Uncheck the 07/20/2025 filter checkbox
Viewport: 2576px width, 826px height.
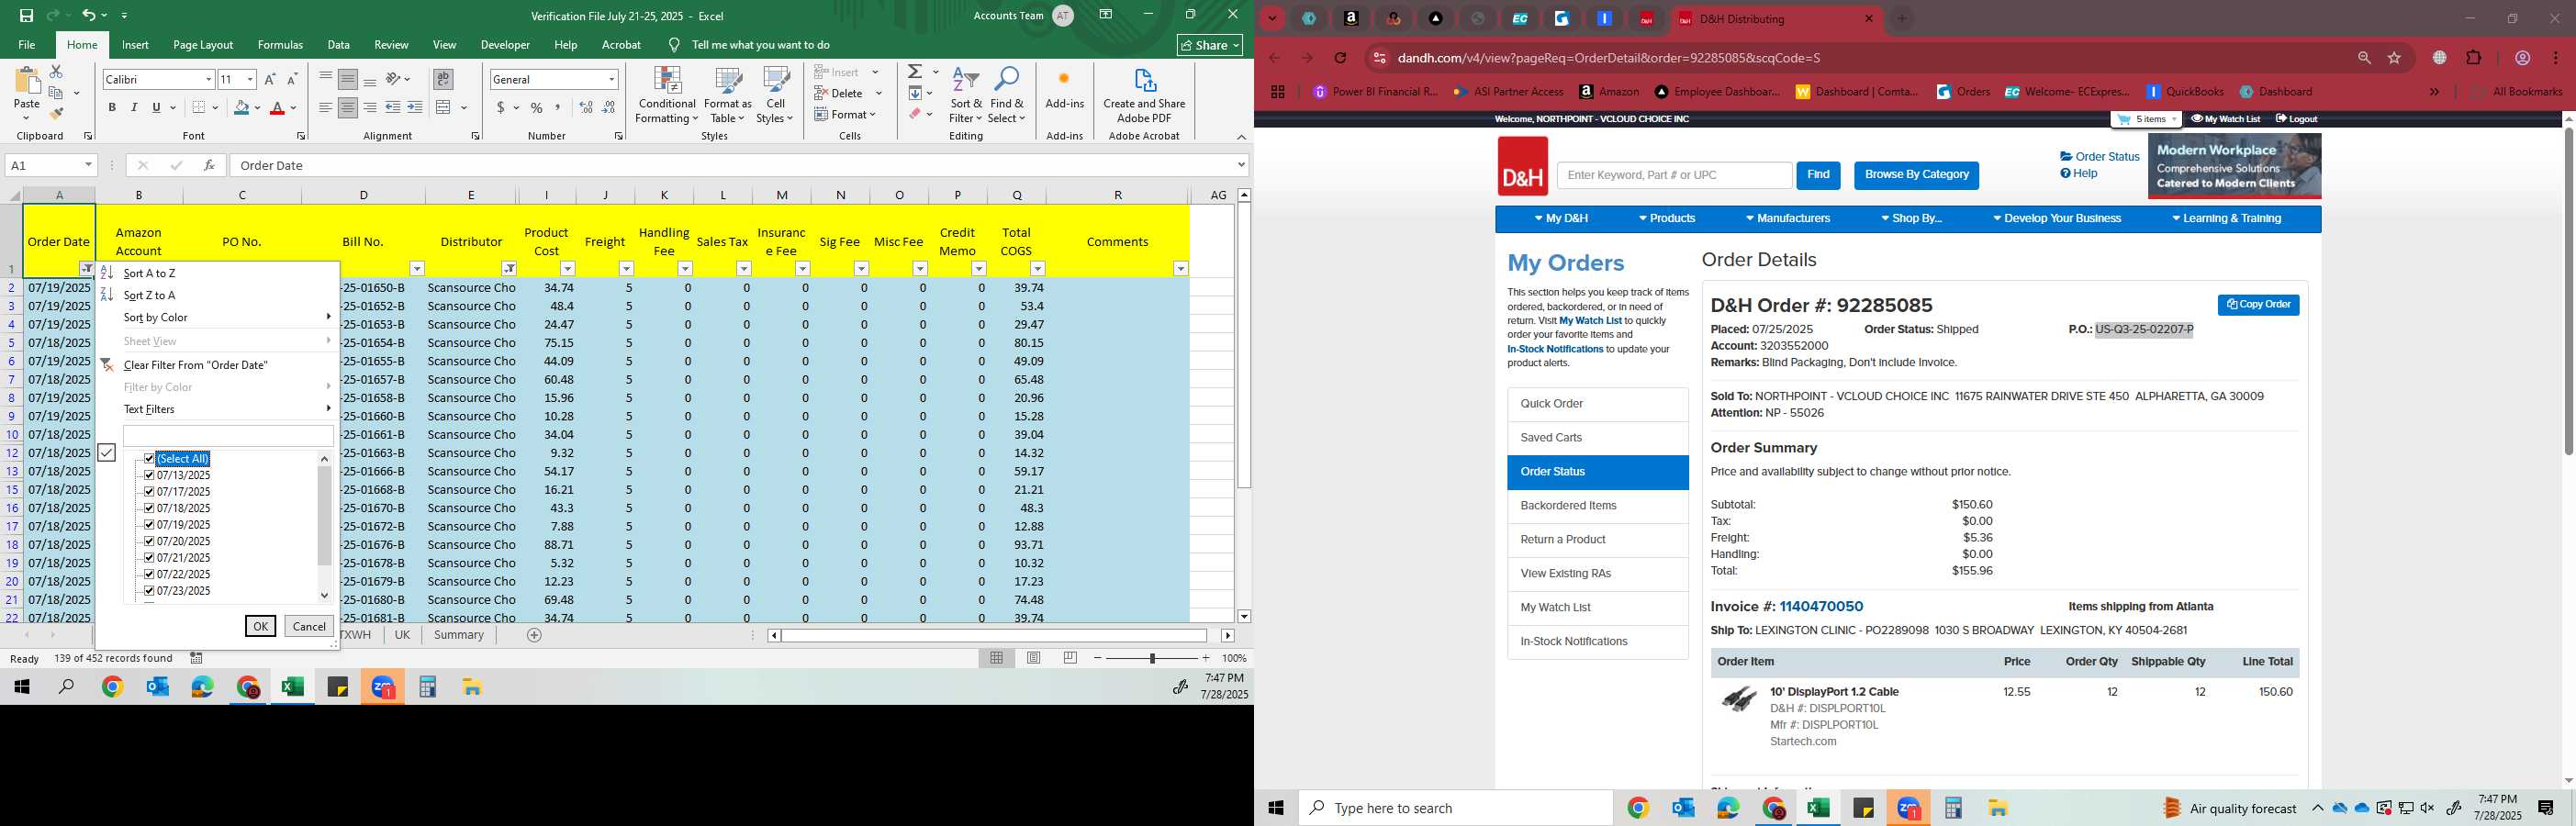pos(149,541)
